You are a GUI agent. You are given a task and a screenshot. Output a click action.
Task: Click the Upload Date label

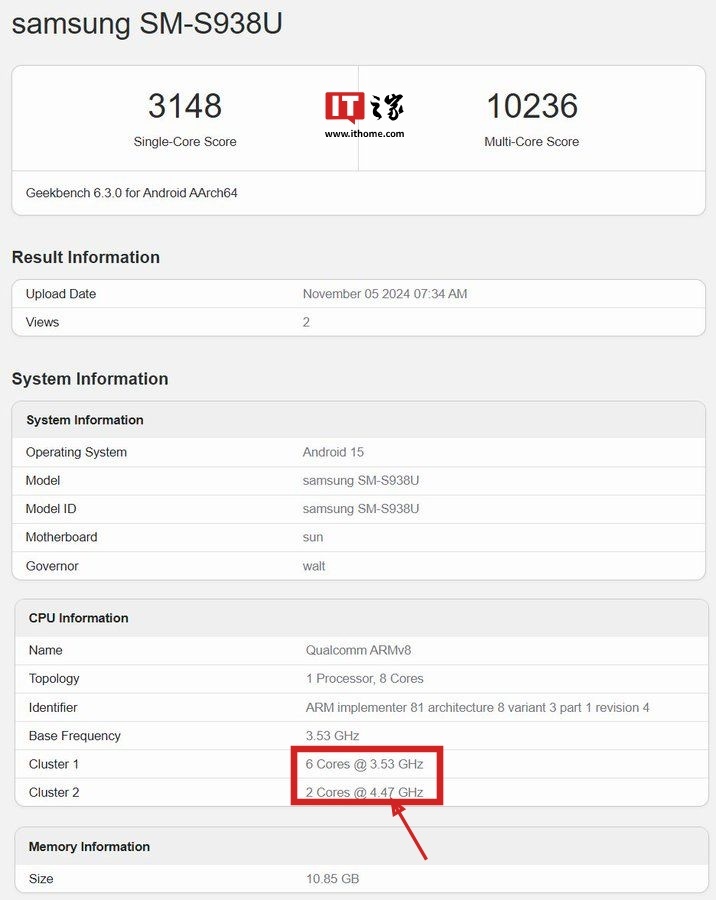click(x=61, y=294)
